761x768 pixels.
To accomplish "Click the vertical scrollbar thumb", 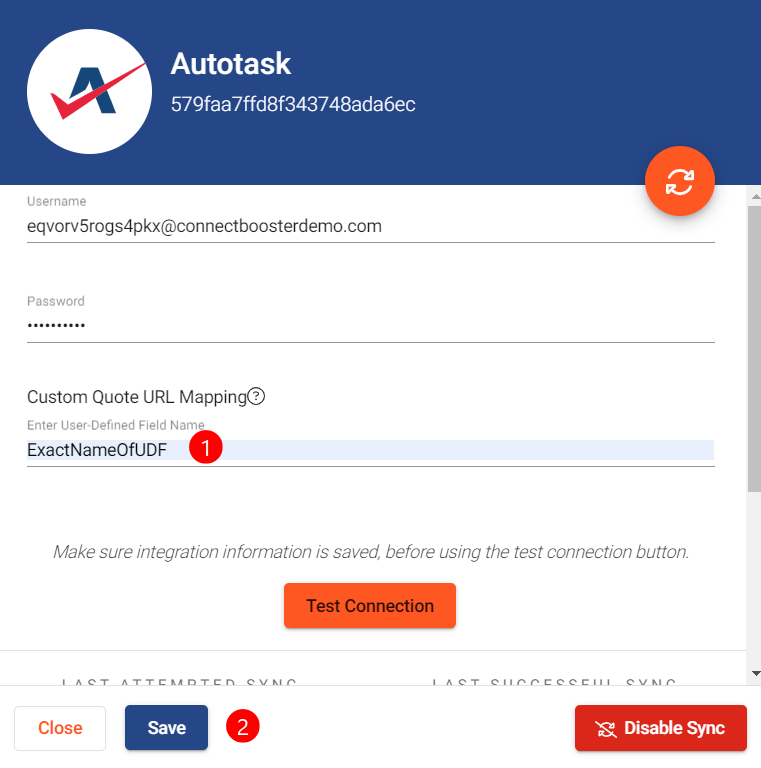I will [754, 349].
